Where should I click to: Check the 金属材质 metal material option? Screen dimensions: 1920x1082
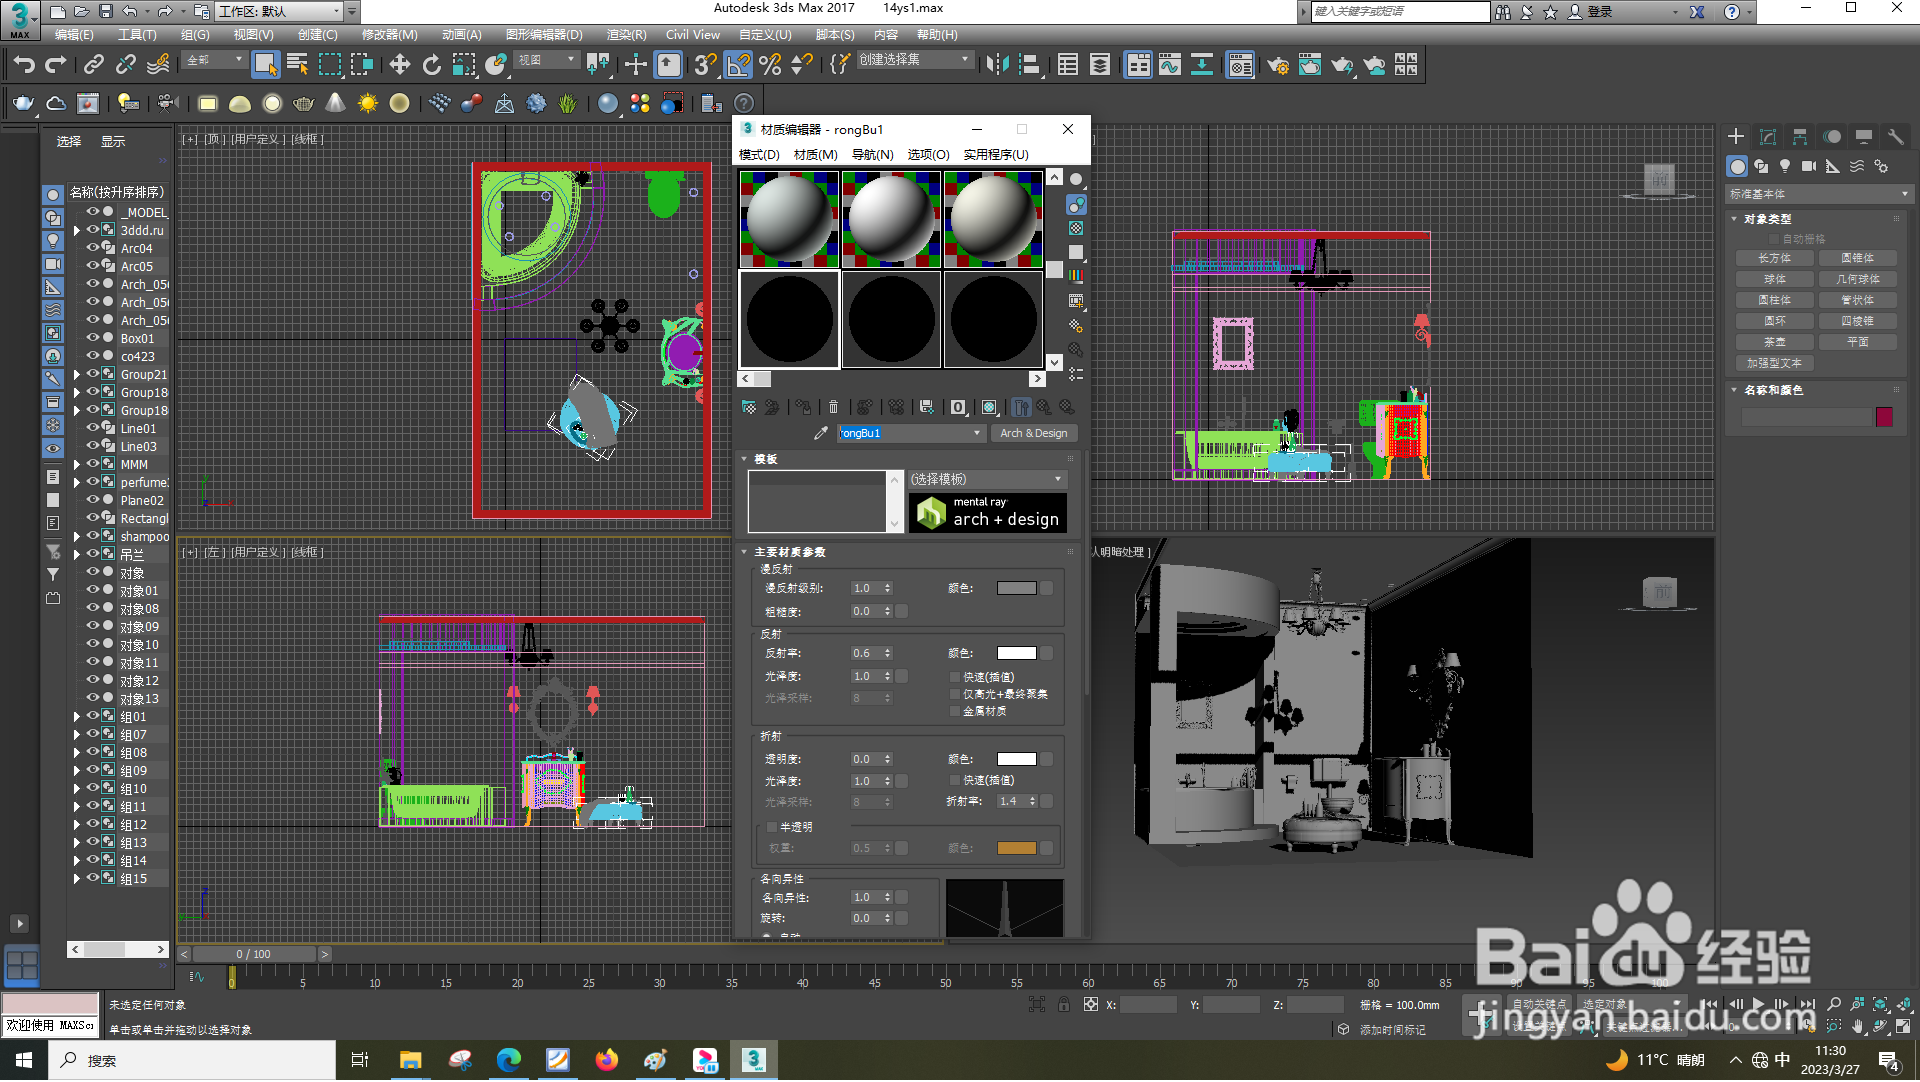tap(955, 711)
